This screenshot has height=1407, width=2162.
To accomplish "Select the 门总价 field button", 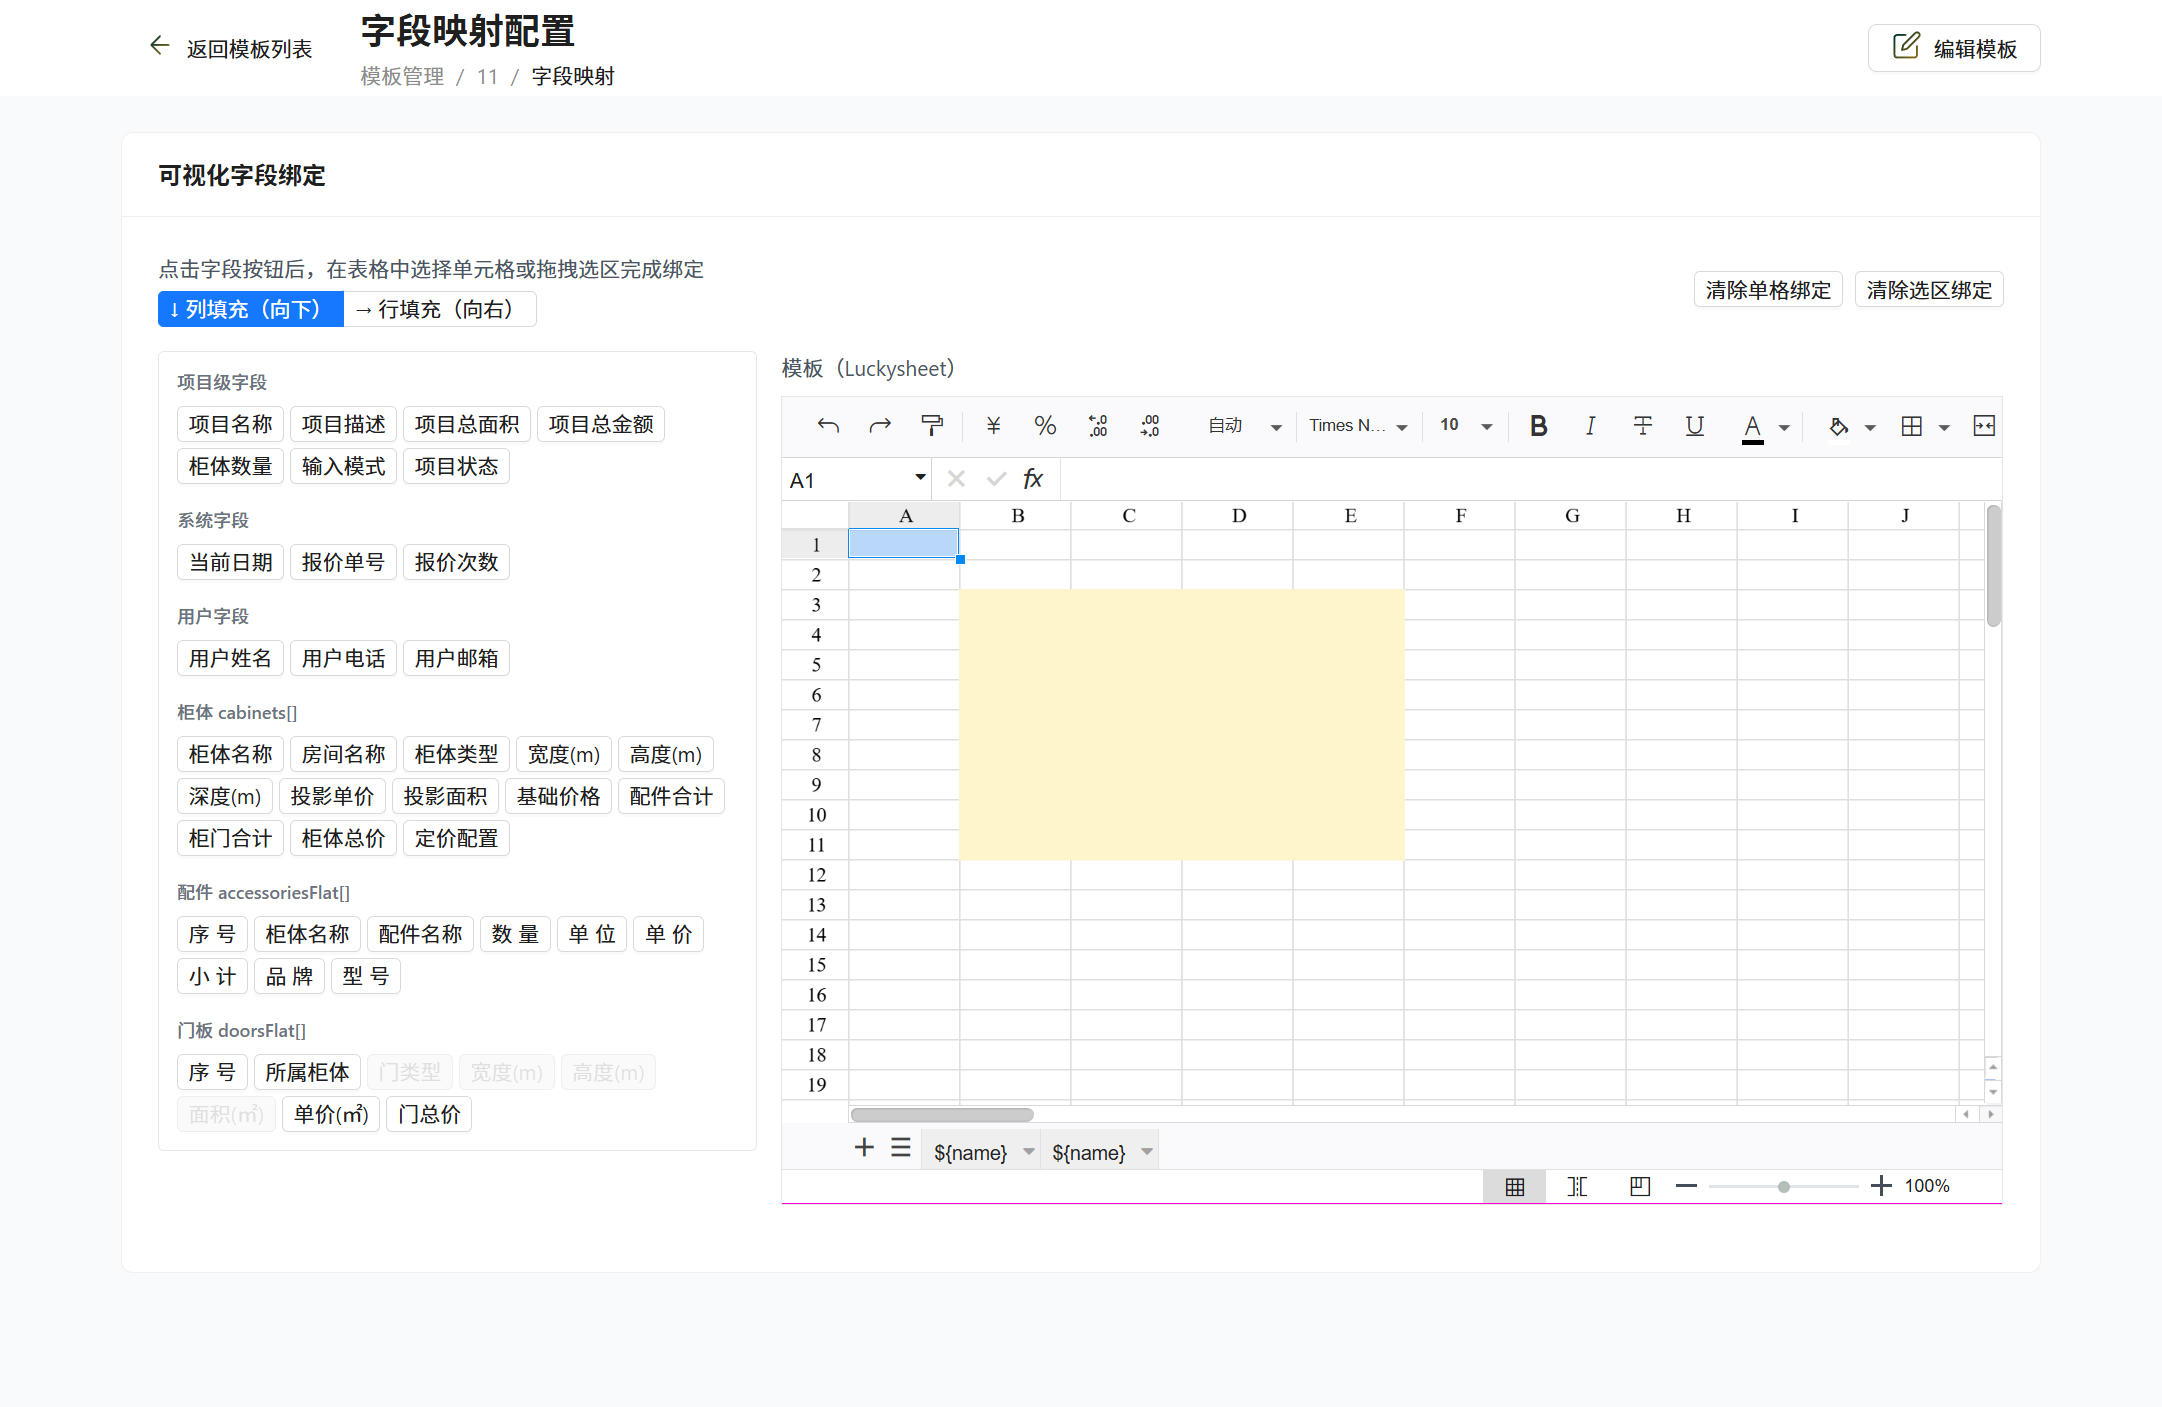I will click(429, 1114).
